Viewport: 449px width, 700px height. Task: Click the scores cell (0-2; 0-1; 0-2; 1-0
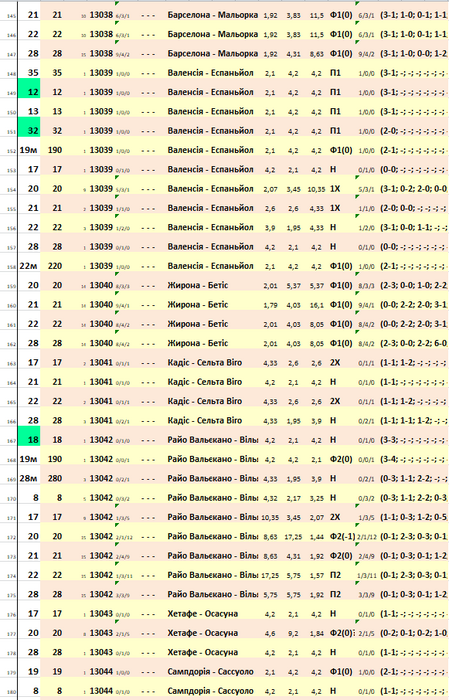(413, 633)
